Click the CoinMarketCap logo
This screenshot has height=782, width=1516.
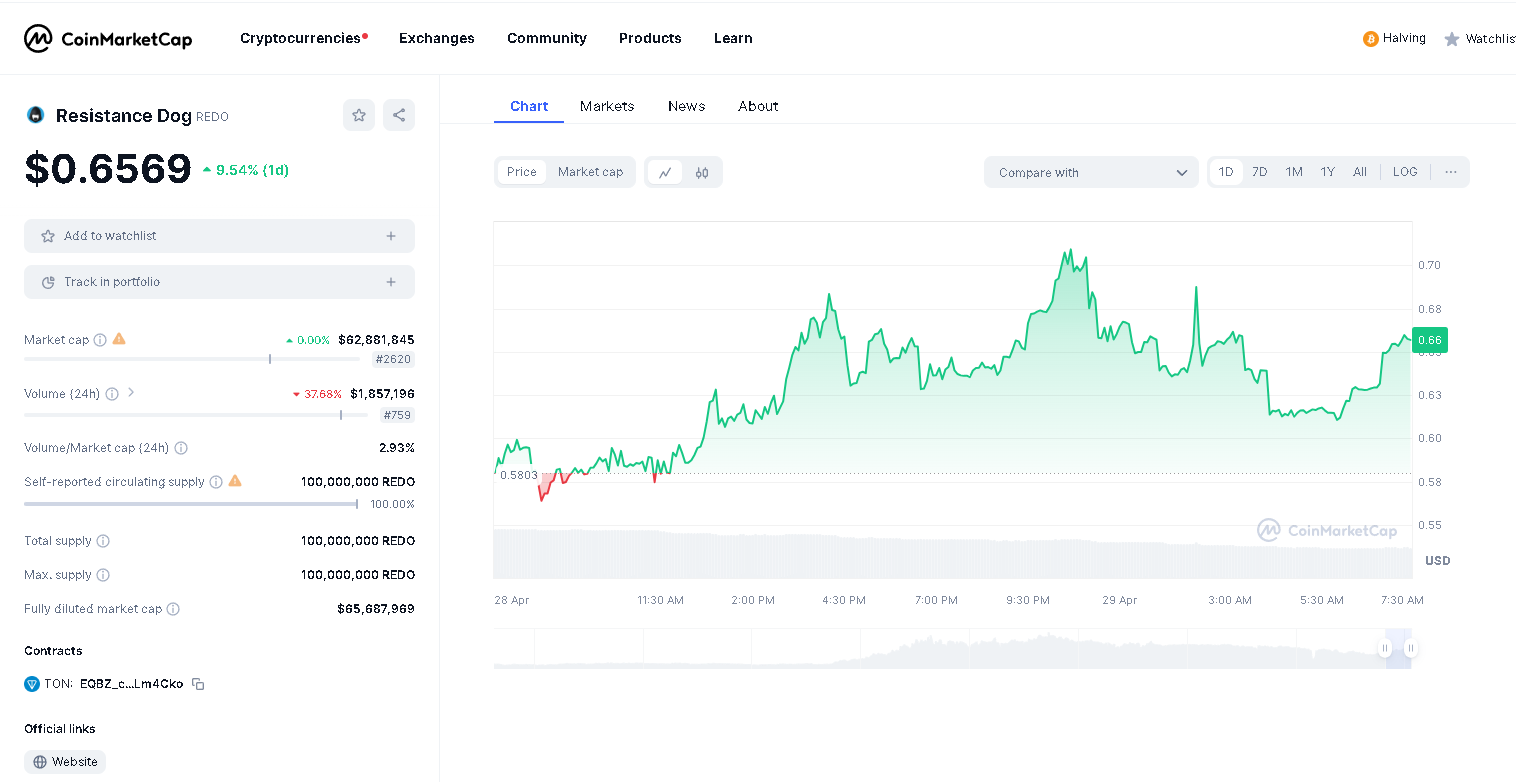tap(108, 39)
